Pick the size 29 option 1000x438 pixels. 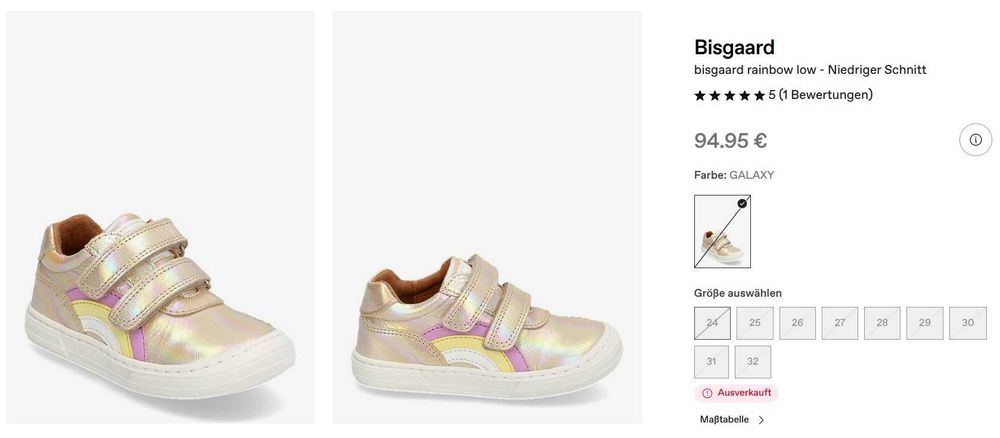(x=925, y=323)
